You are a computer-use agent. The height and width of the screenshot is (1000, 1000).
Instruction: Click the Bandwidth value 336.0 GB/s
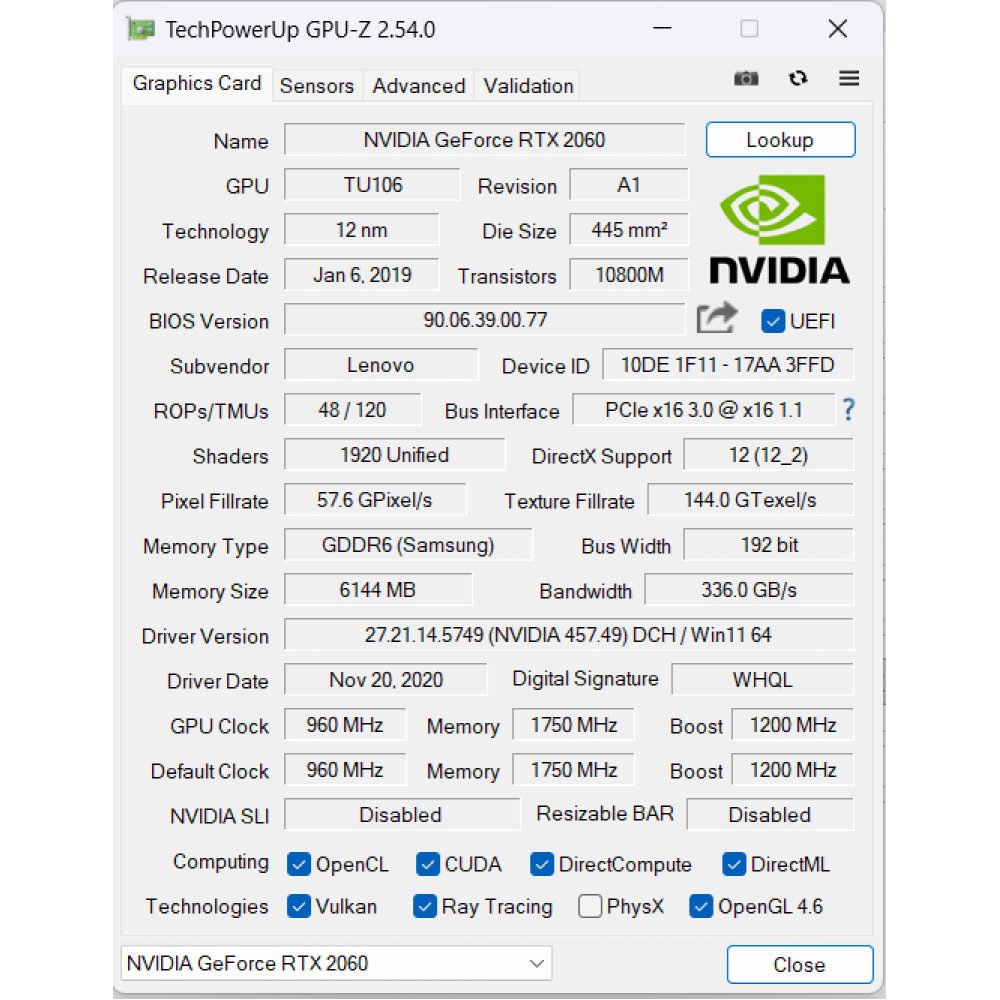point(749,590)
